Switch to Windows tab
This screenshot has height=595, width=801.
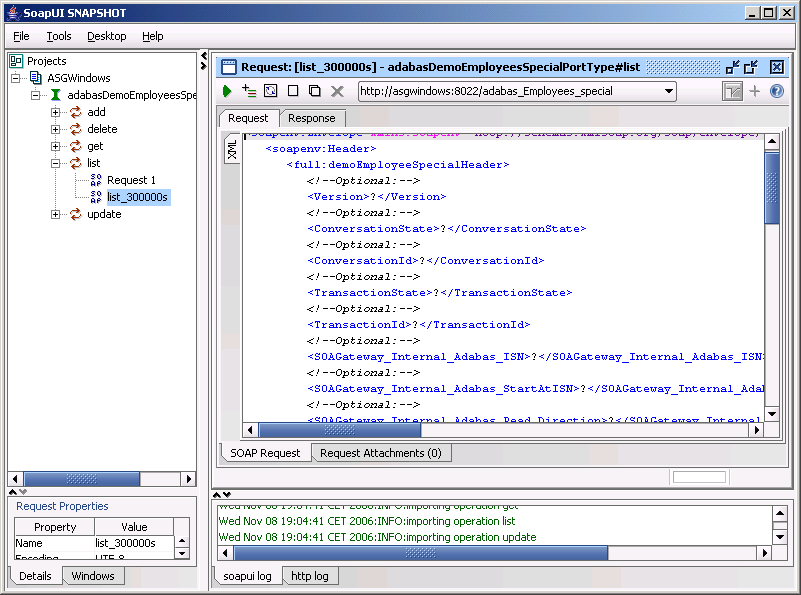click(x=93, y=576)
